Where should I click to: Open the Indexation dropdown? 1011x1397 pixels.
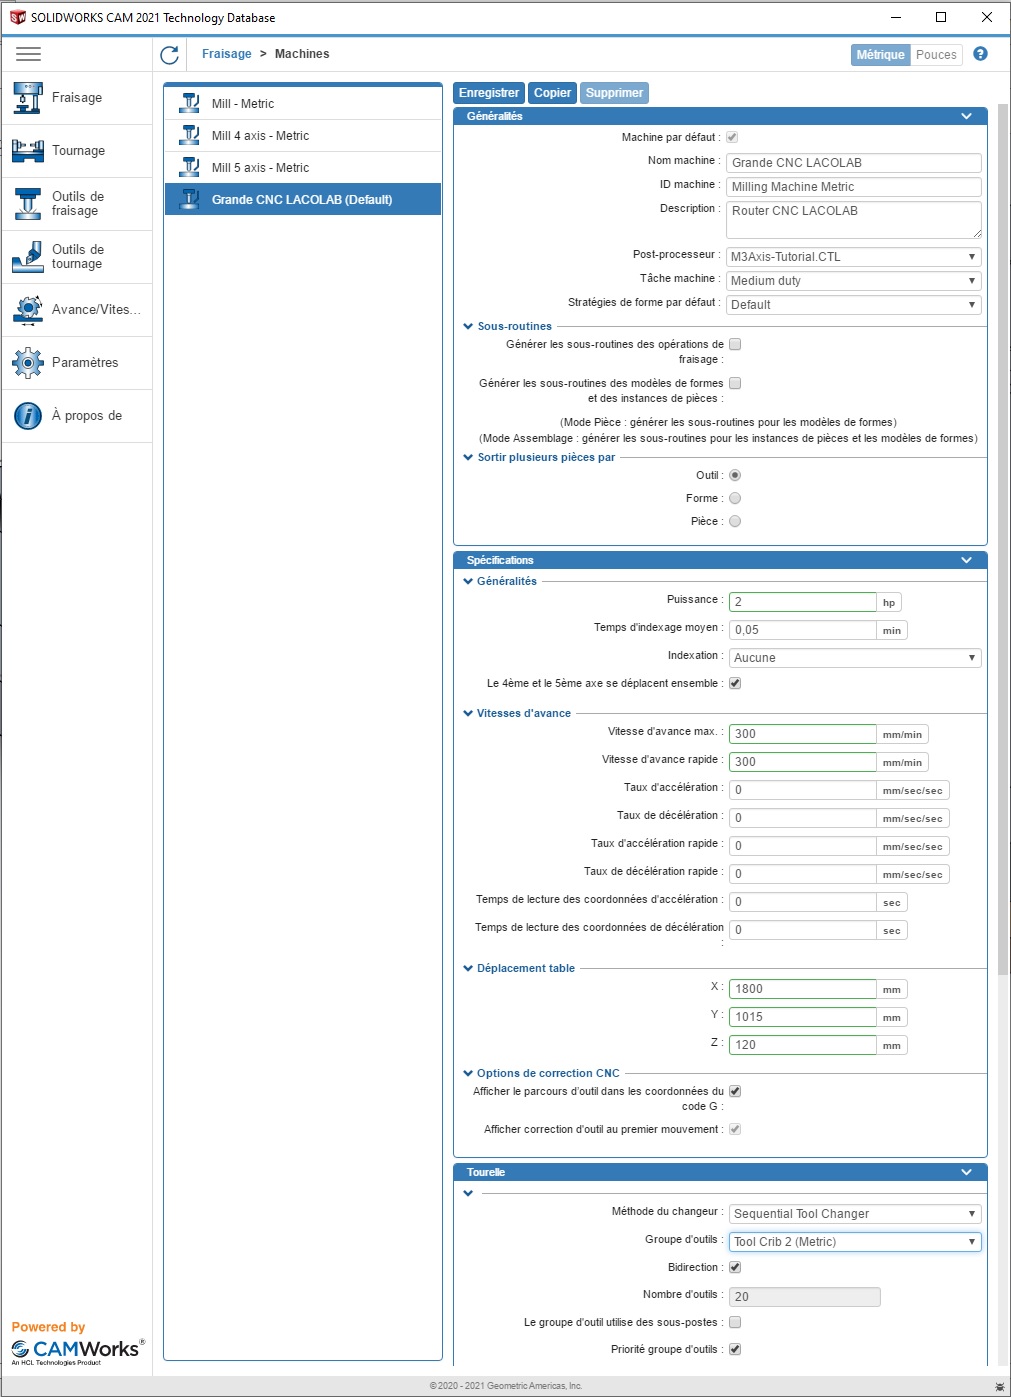click(855, 658)
